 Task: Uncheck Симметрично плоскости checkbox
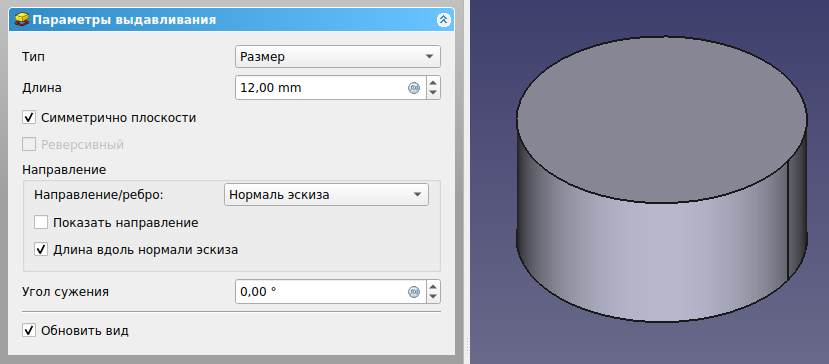(29, 117)
